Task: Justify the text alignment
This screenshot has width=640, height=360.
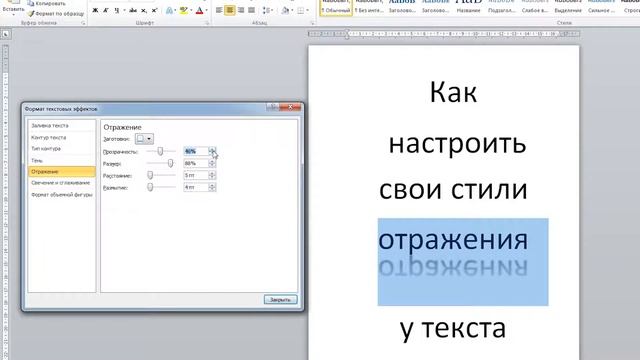Action: pyautogui.click(x=251, y=10)
